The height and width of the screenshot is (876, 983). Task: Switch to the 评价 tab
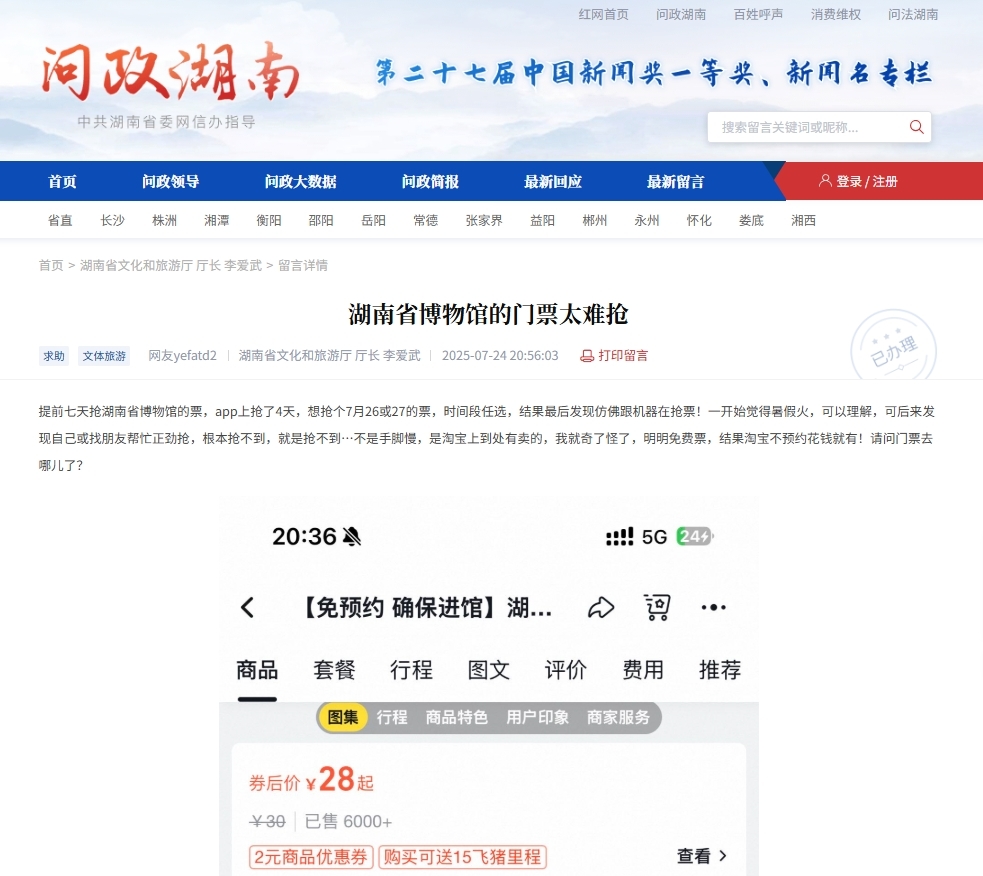point(565,670)
